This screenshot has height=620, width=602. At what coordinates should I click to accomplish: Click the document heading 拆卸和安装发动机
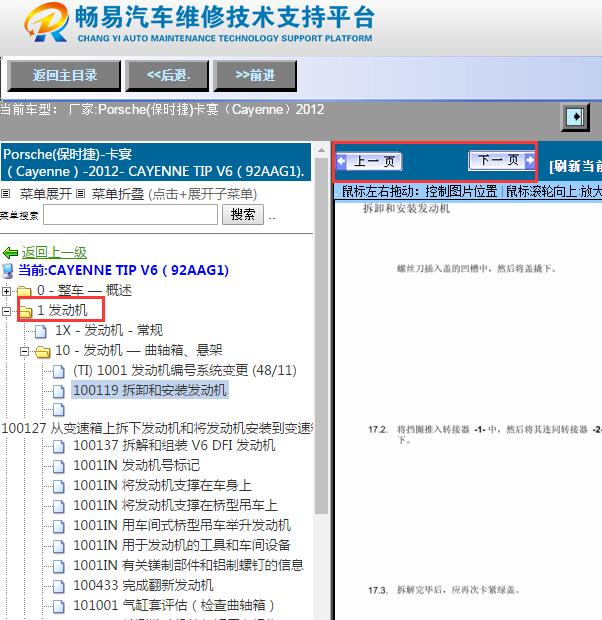pyautogui.click(x=406, y=208)
